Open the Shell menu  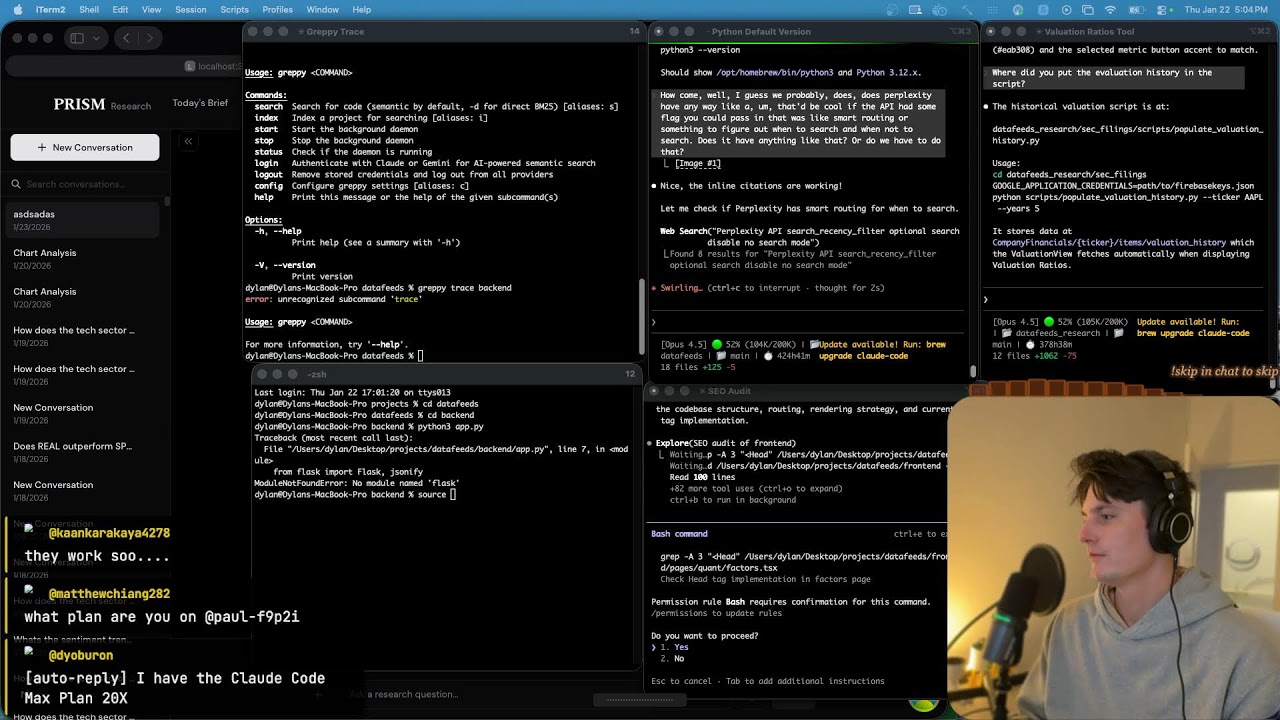point(89,10)
